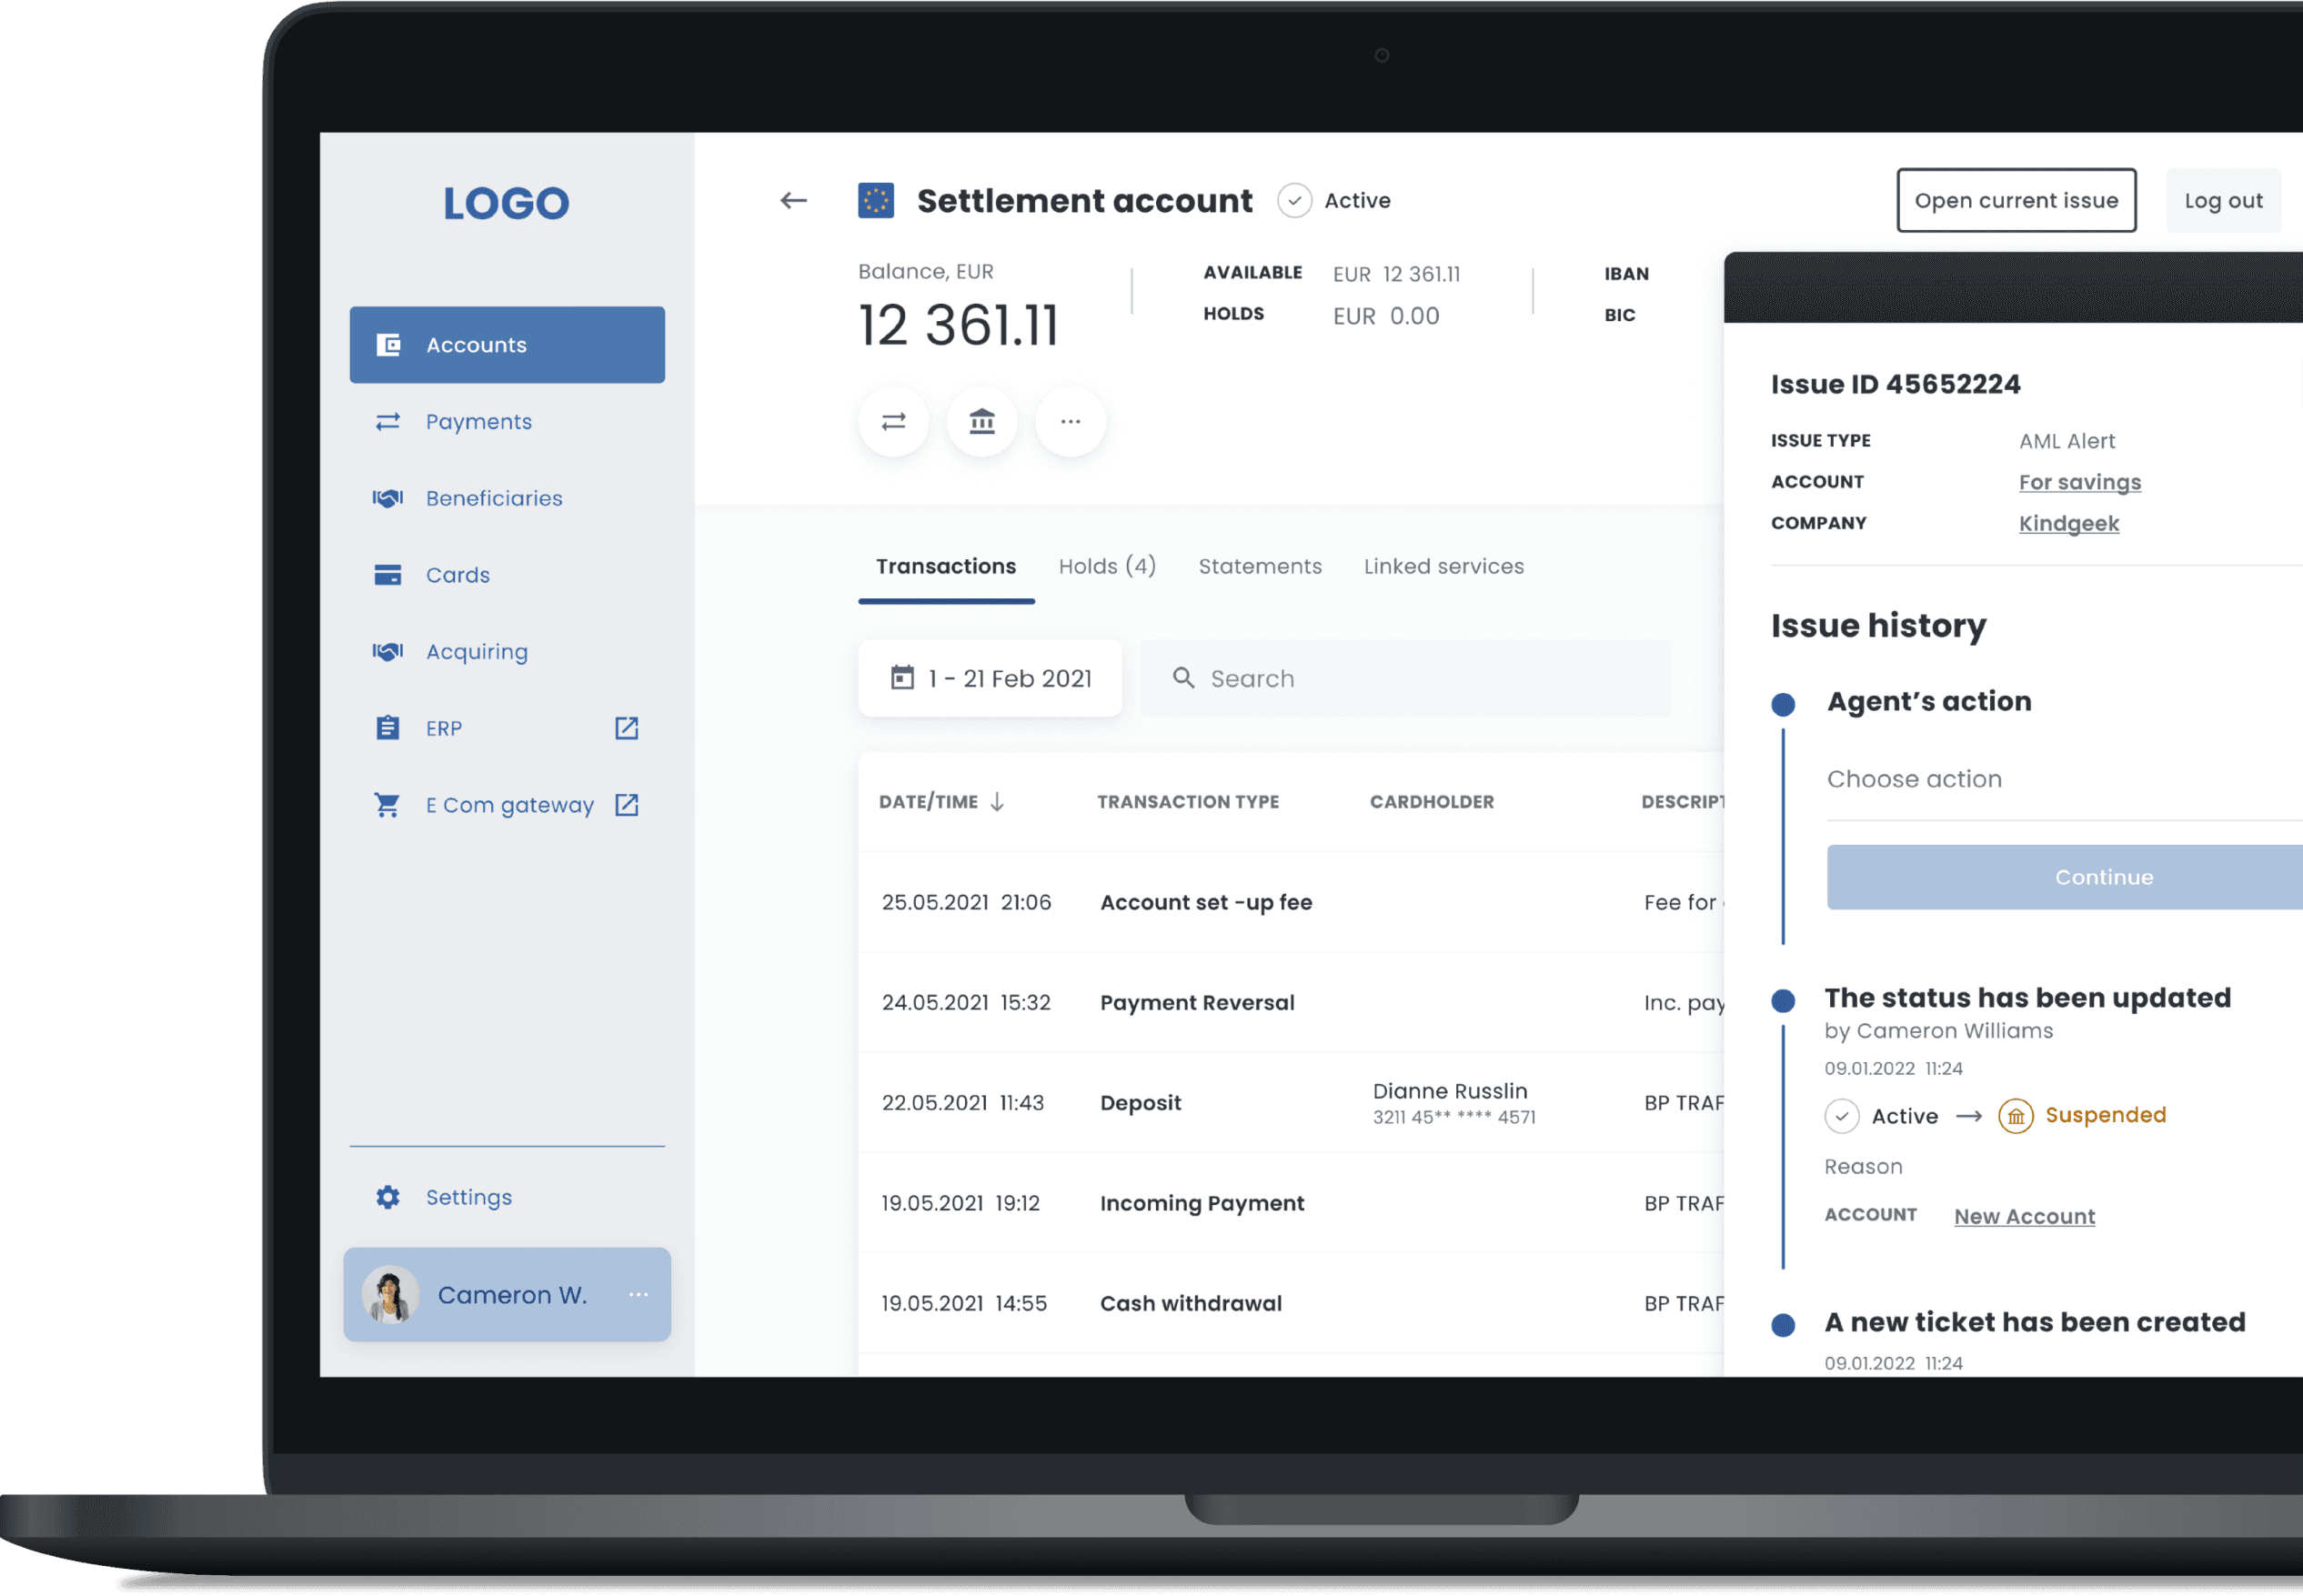Open Settings in the sidebar
This screenshot has height=1596, width=2303.
[x=507, y=1198]
